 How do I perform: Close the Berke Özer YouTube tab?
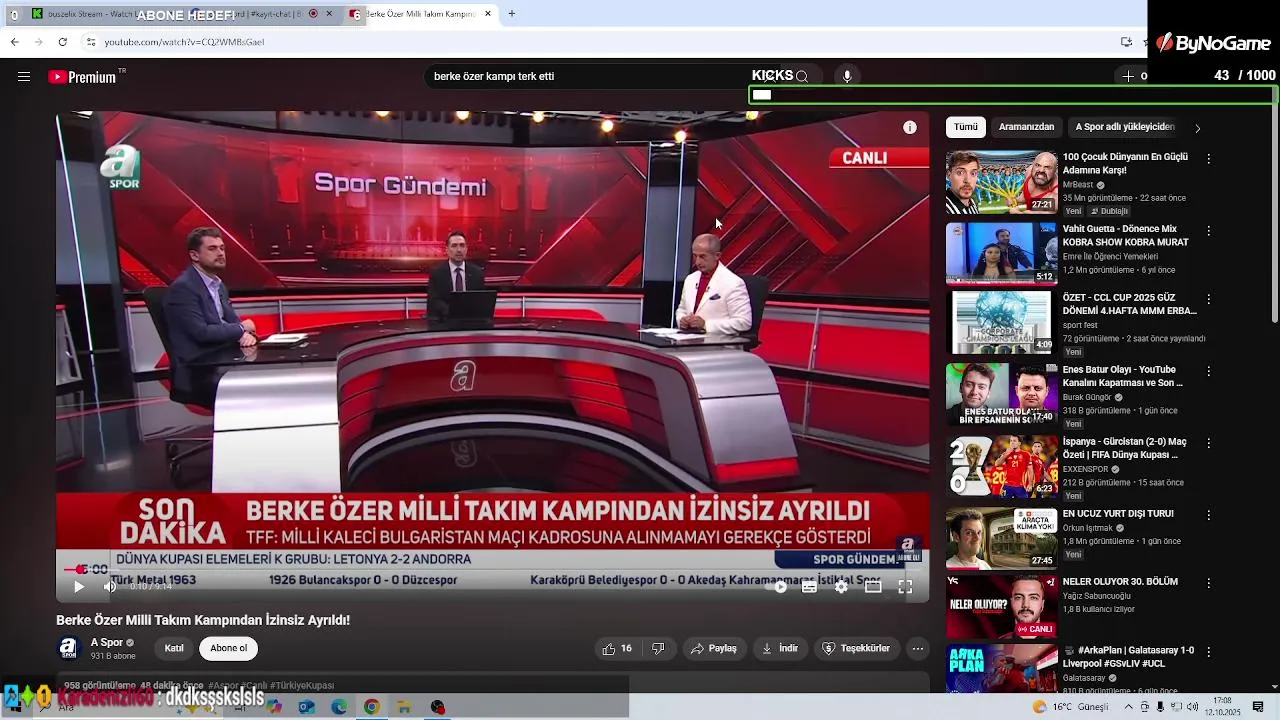[x=488, y=14]
